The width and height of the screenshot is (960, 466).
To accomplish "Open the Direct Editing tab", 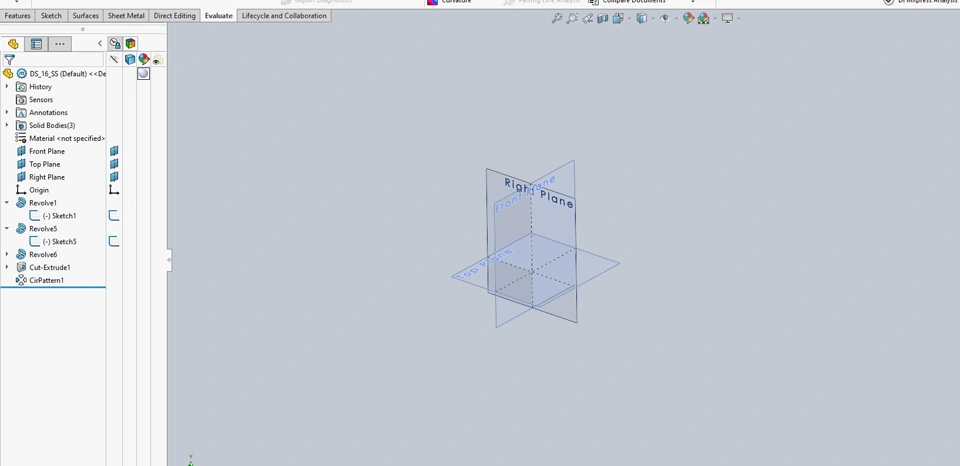I will point(174,16).
